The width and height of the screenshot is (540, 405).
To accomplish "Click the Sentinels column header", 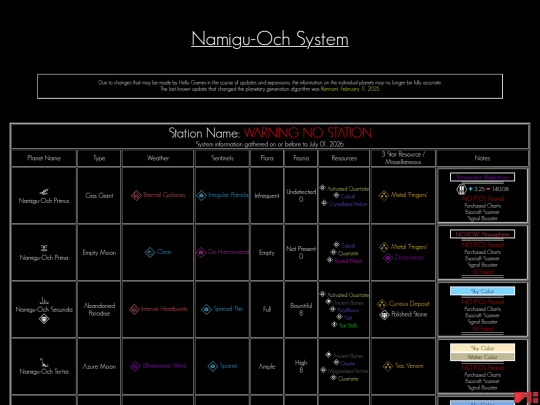I will [x=222, y=158].
